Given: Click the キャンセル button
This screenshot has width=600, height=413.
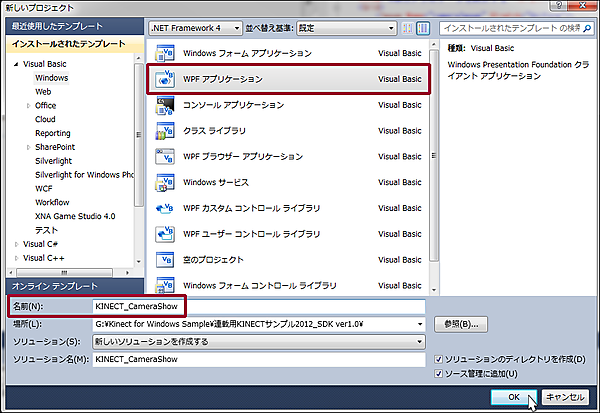Looking at the screenshot, I should 565,397.
